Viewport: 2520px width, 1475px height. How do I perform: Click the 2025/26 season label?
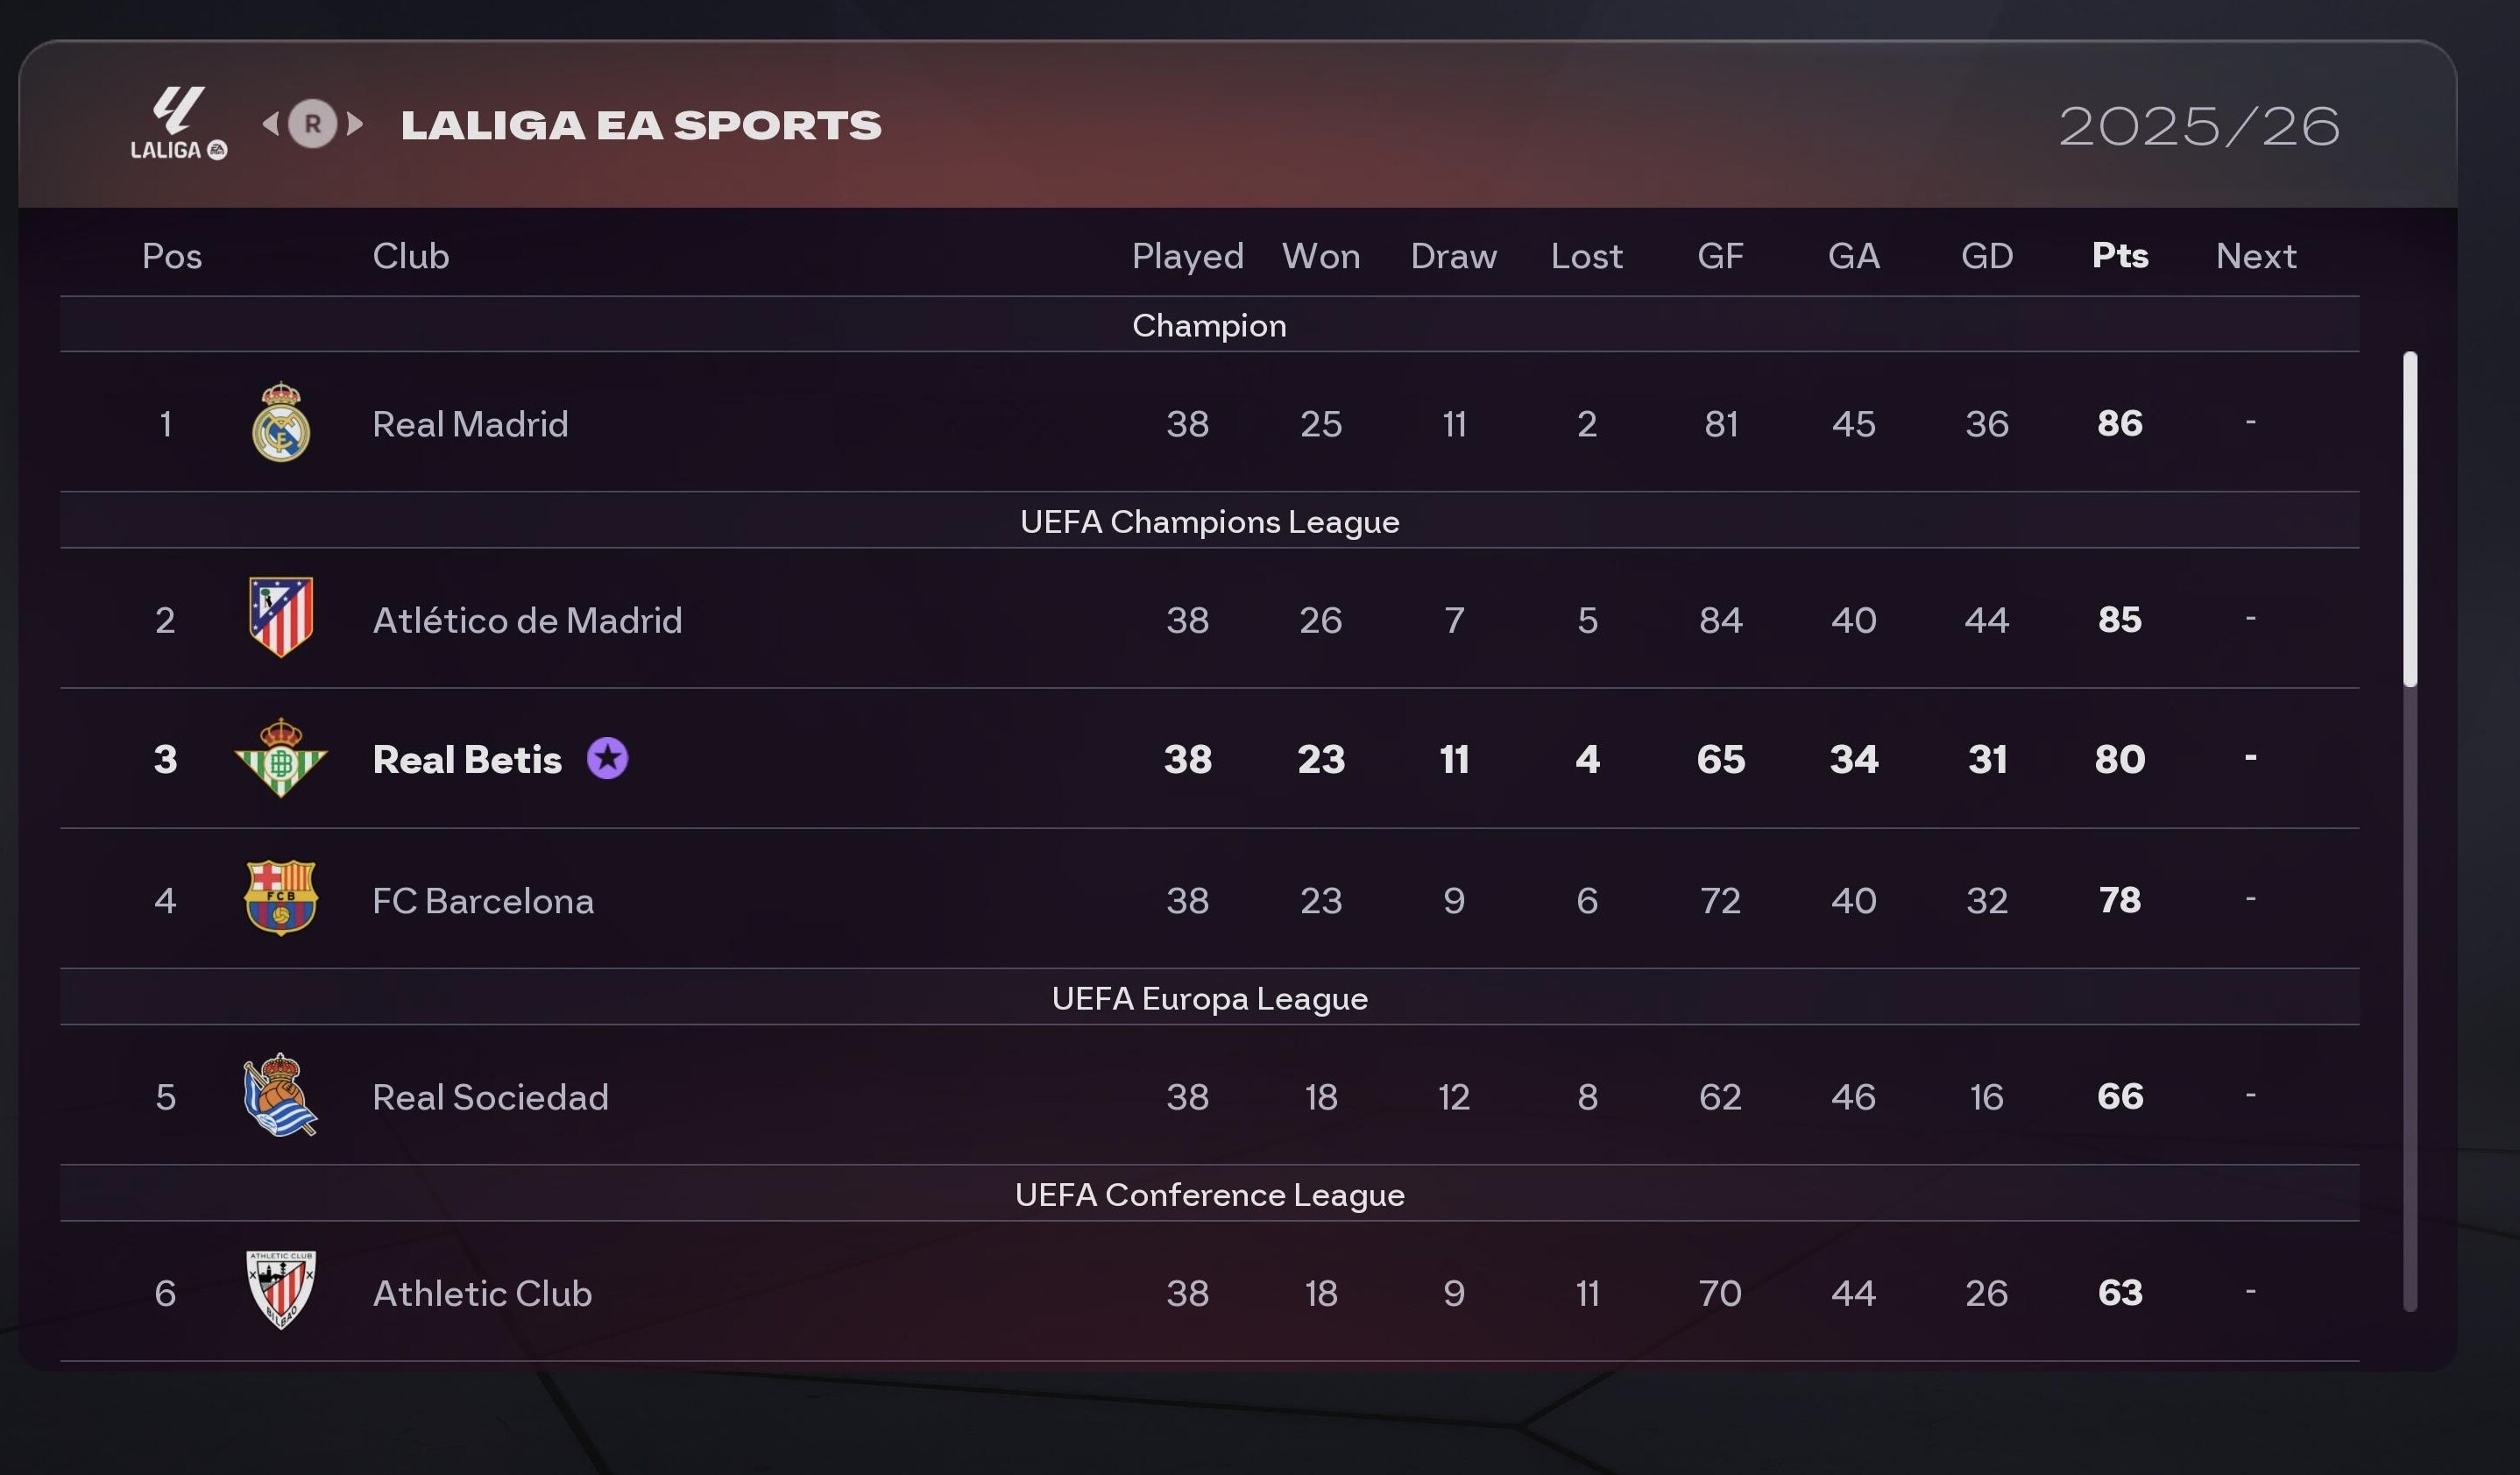point(2199,126)
